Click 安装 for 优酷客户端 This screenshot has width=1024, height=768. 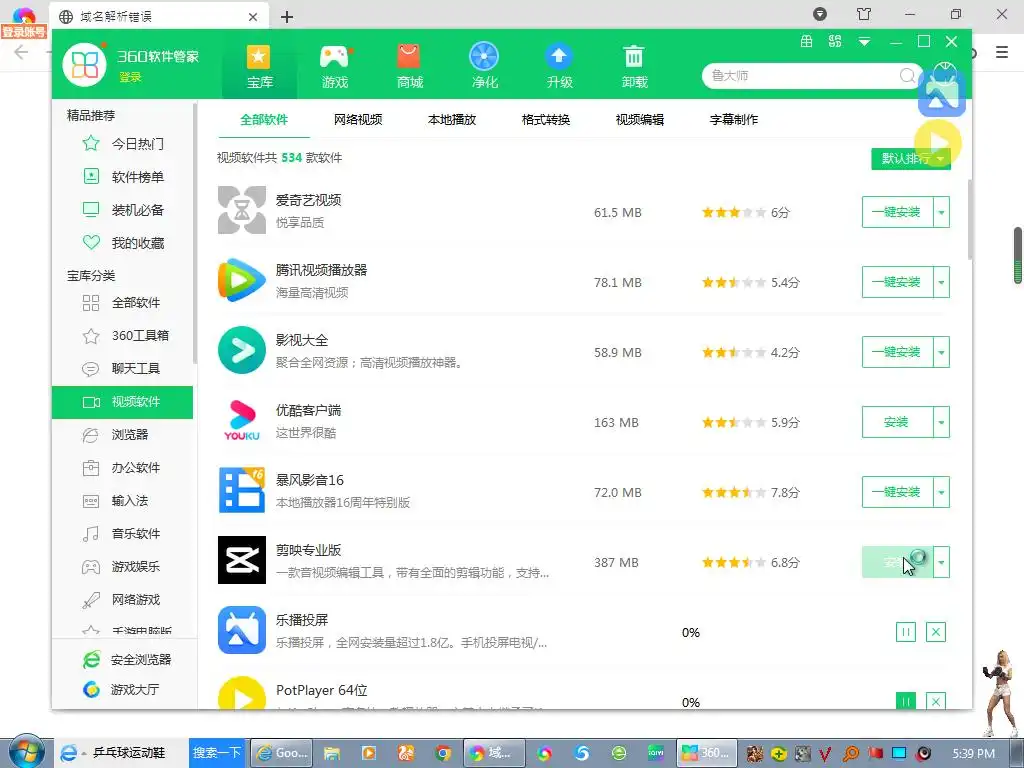(x=897, y=422)
